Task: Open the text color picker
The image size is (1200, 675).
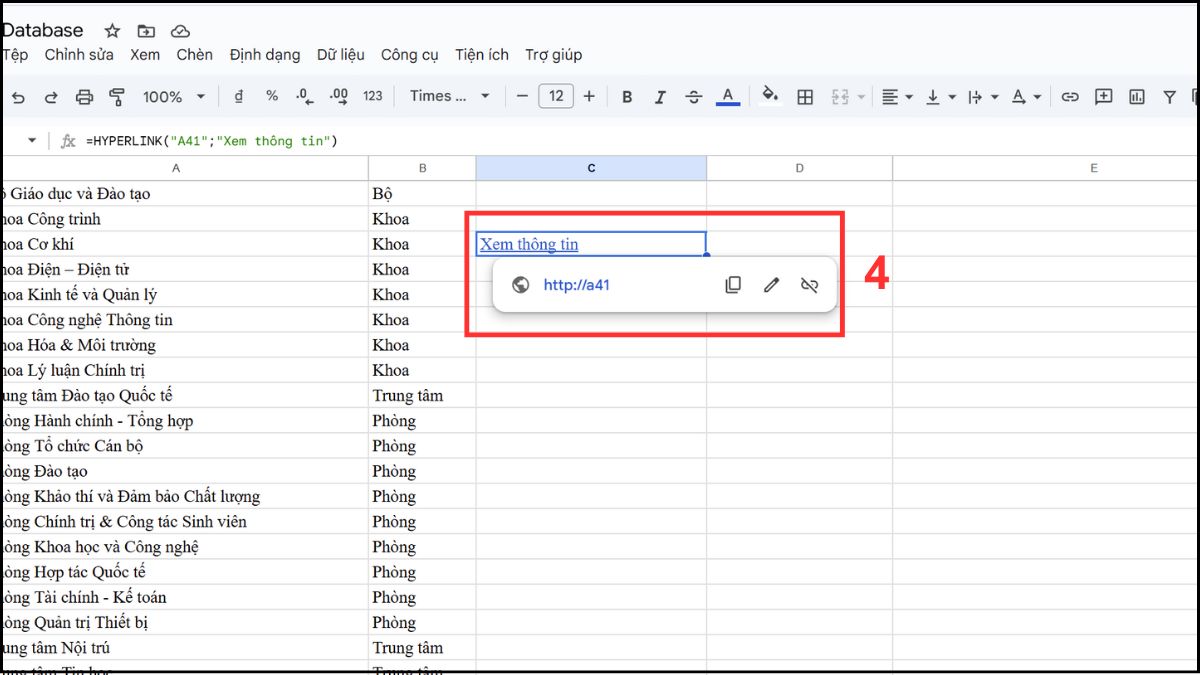Action: tap(728, 96)
